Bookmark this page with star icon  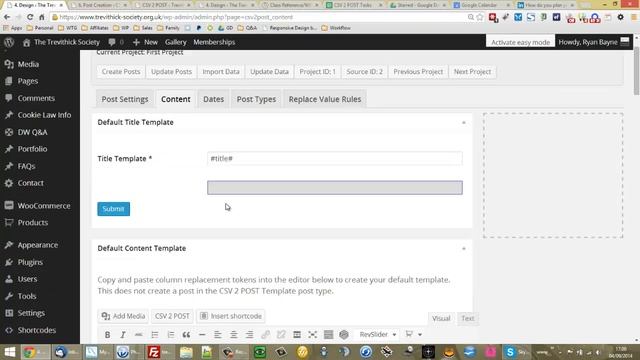[x=480, y=17]
